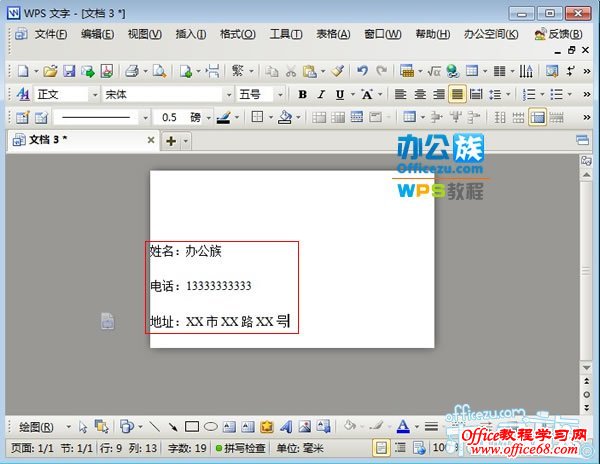Convert to traditional Chinese 繁 button
The image size is (600, 464).
pos(237,71)
